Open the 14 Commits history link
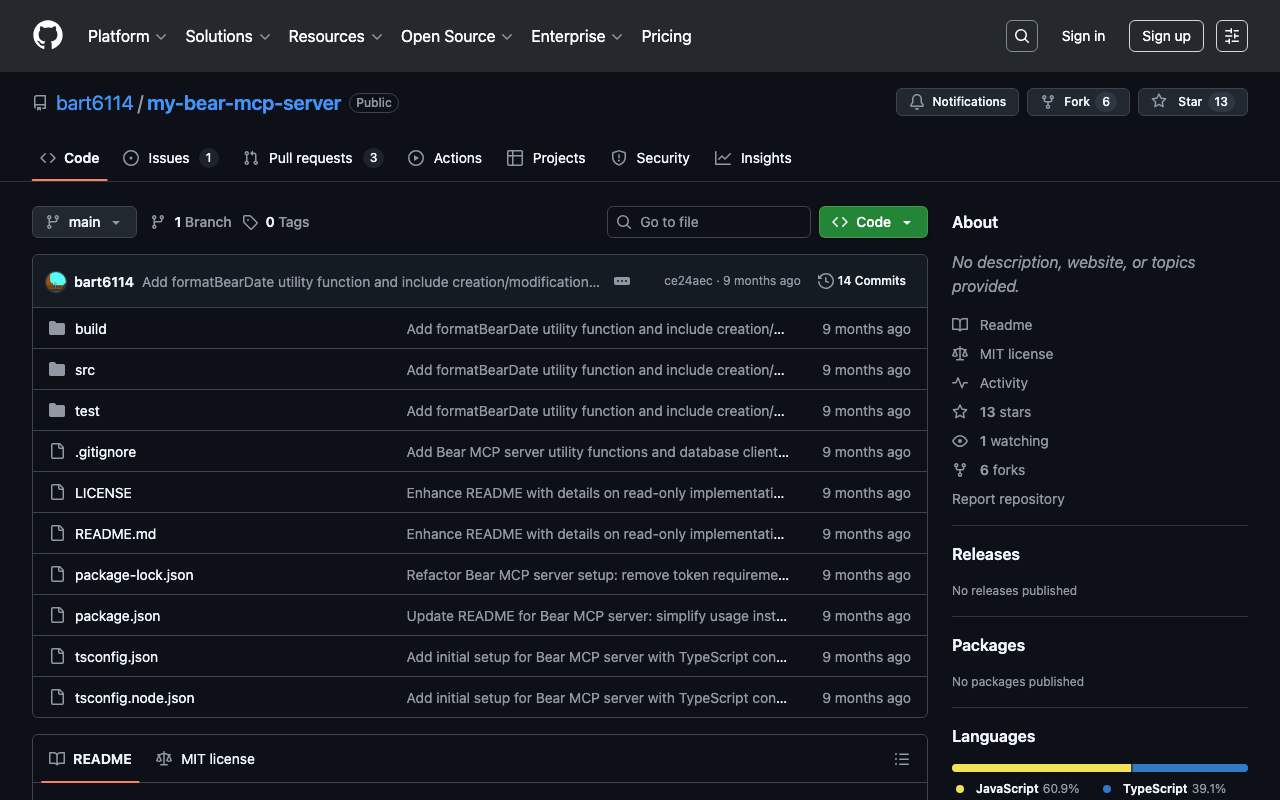The image size is (1280, 800). pyautogui.click(x=861, y=281)
